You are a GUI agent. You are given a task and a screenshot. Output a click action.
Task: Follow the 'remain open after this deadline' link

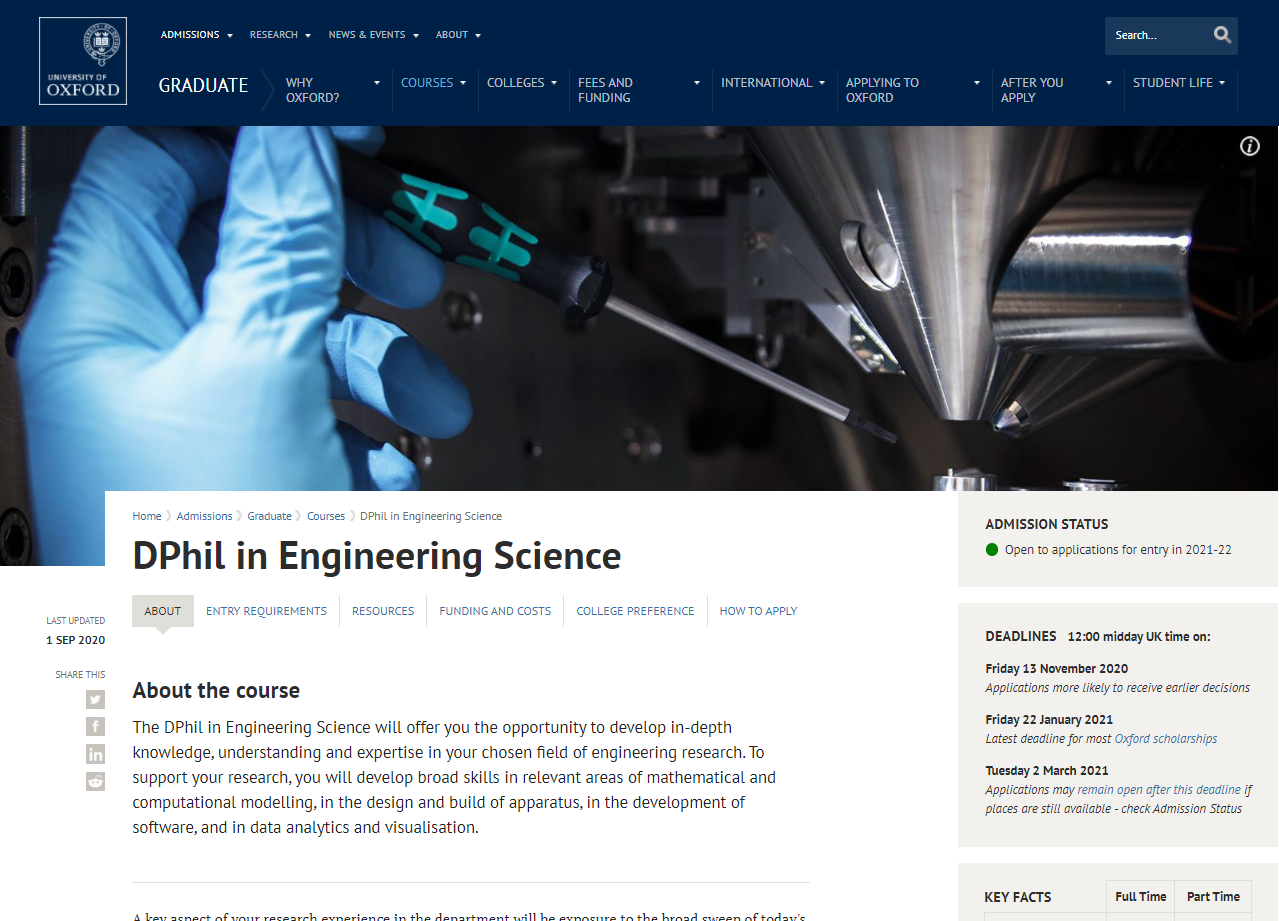[x=1159, y=790]
